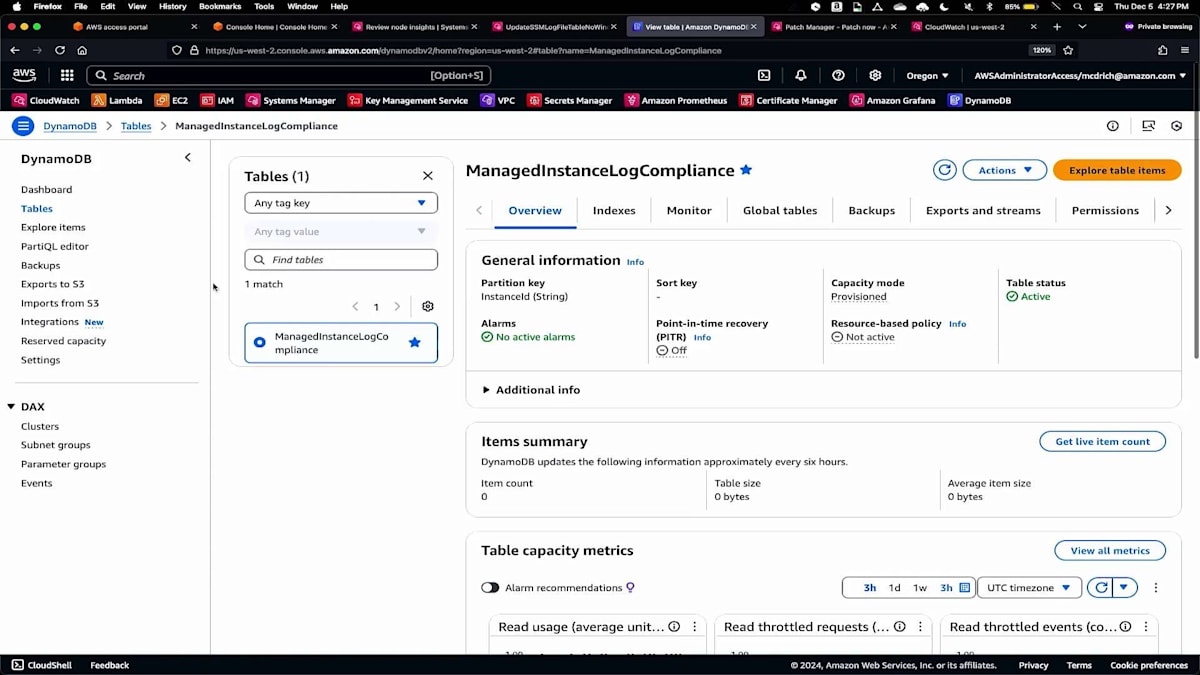This screenshot has width=1200, height=675.
Task: Open the Backups tab
Action: tap(872, 211)
